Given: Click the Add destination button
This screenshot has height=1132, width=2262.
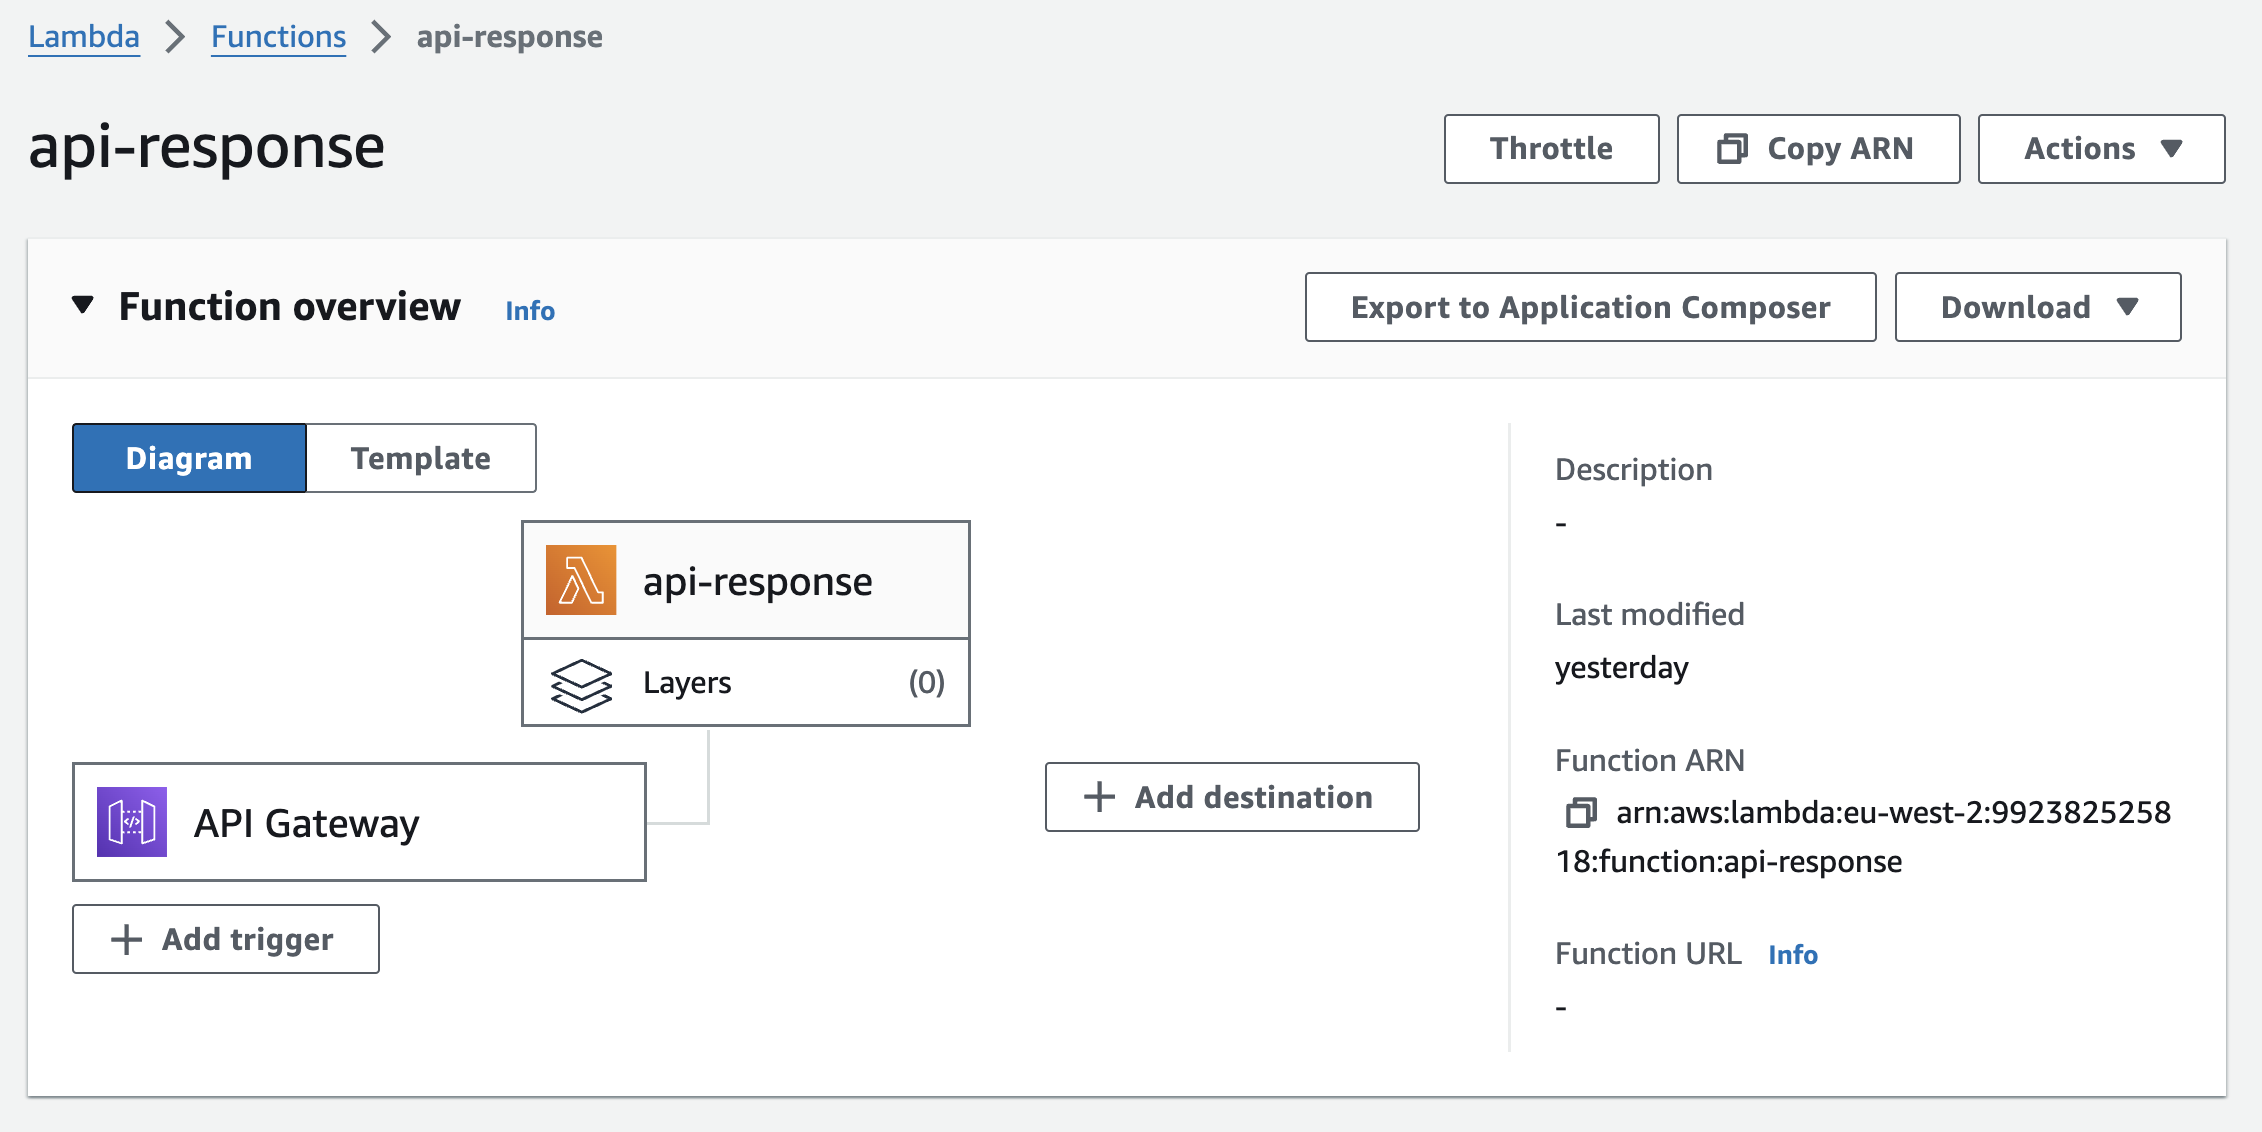Looking at the screenshot, I should 1232,797.
